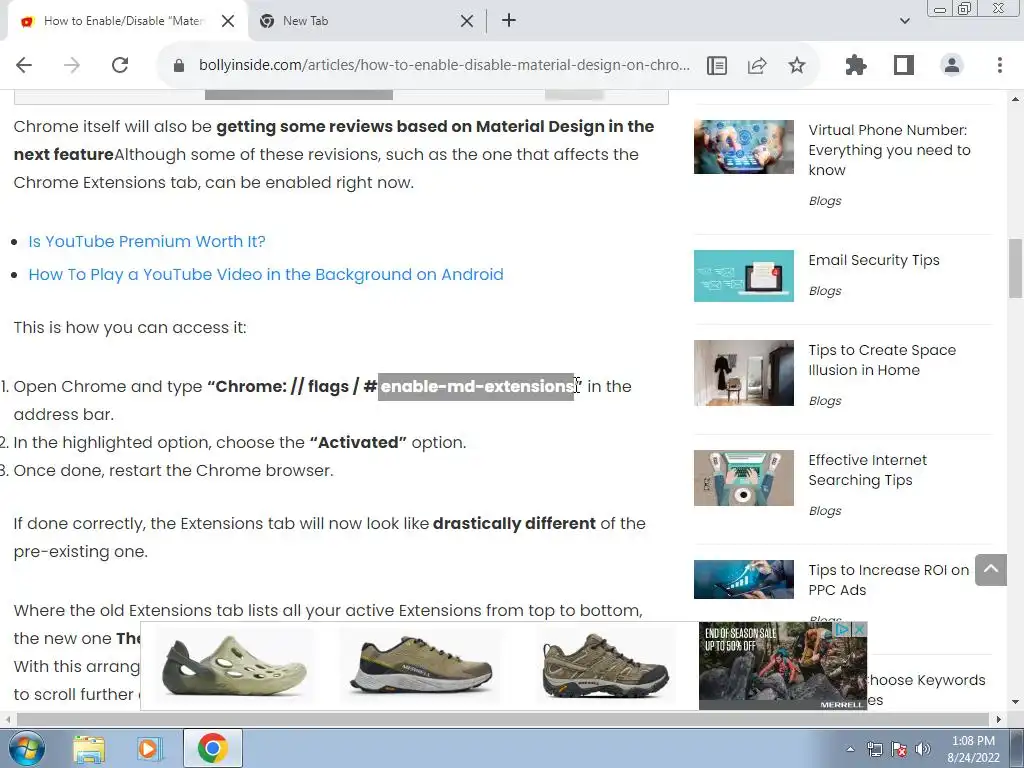Open Windows Explorer from taskbar
The image size is (1024, 768).
tap(89, 749)
